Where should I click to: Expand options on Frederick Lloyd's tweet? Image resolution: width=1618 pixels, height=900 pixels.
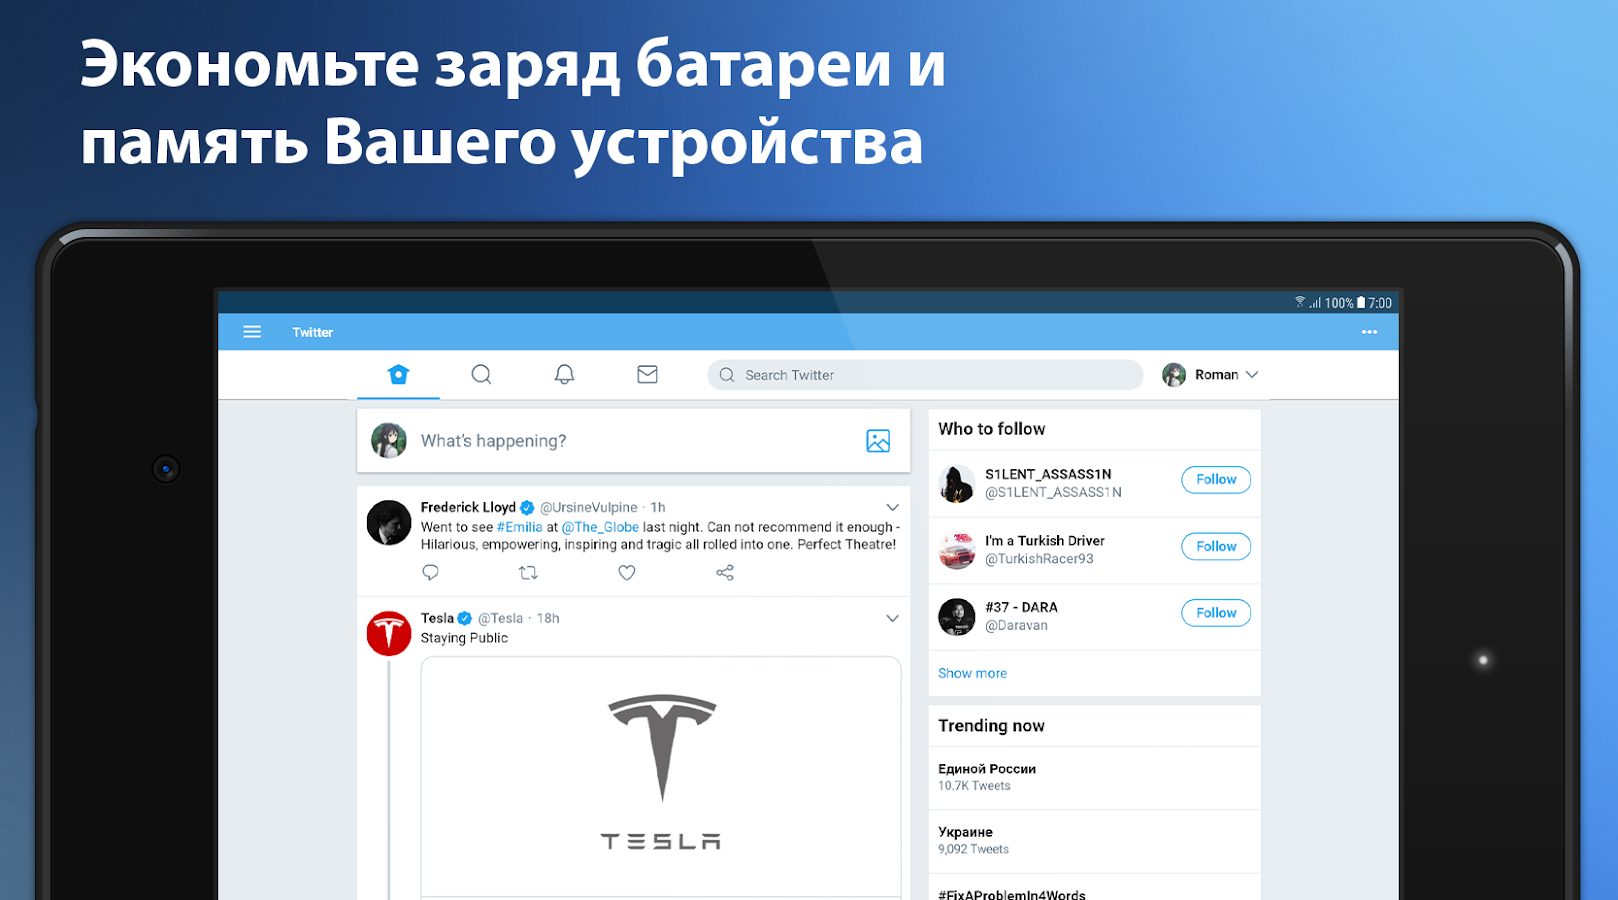click(892, 508)
